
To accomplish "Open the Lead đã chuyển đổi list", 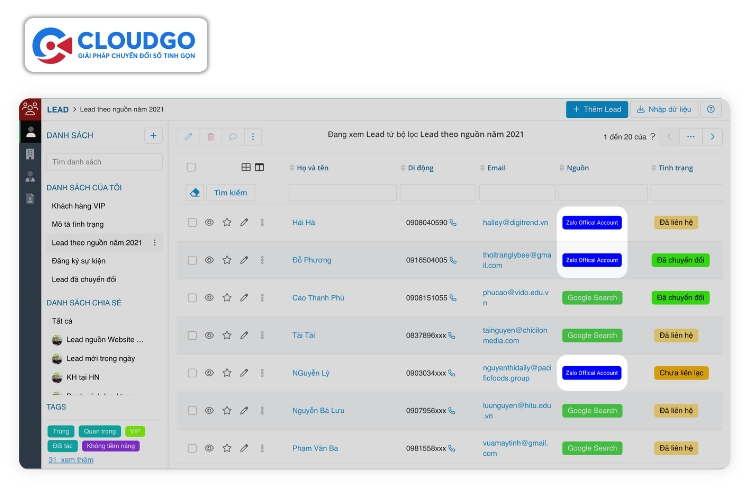I will 84,279.
